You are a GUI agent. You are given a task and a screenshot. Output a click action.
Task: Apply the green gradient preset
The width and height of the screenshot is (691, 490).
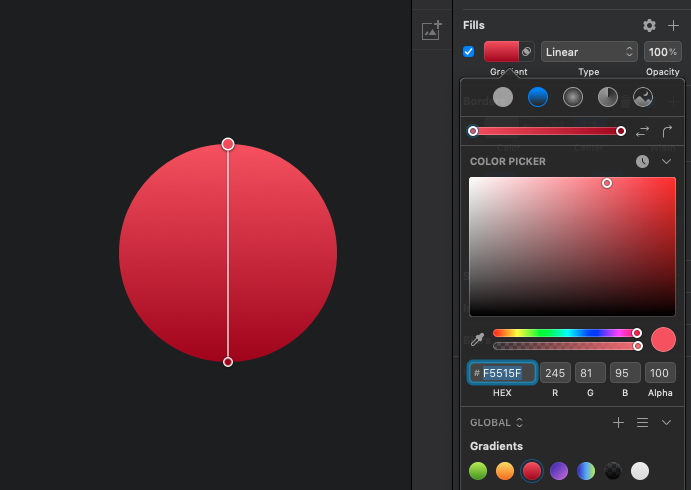tap(478, 471)
